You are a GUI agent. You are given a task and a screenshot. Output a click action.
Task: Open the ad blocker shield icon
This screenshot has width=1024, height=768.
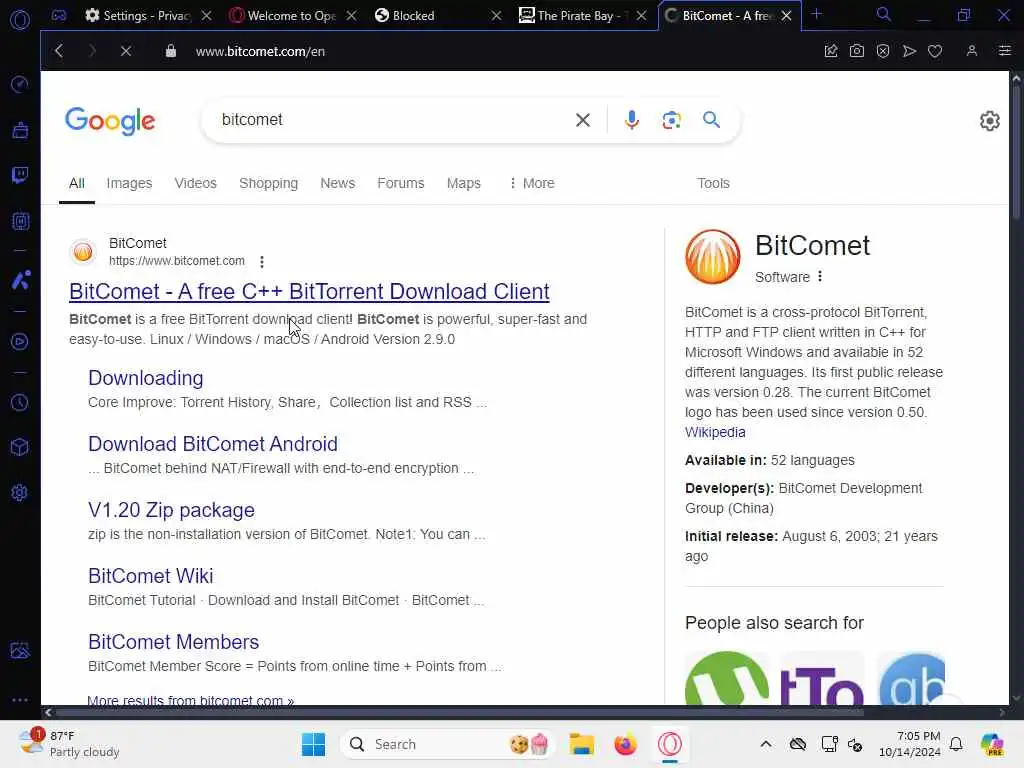click(x=883, y=51)
